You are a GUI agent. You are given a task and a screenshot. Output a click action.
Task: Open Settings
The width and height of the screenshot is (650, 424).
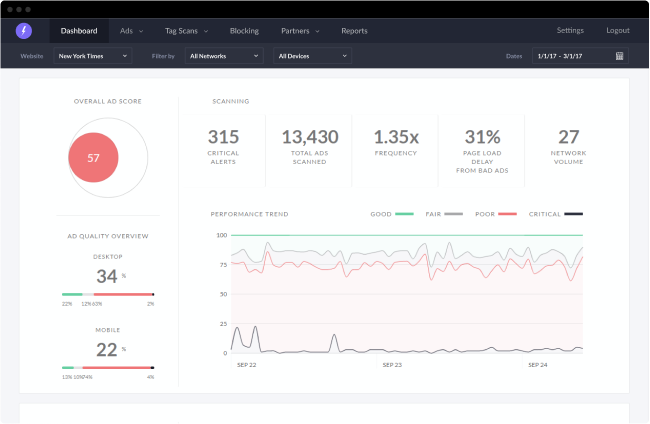click(570, 31)
